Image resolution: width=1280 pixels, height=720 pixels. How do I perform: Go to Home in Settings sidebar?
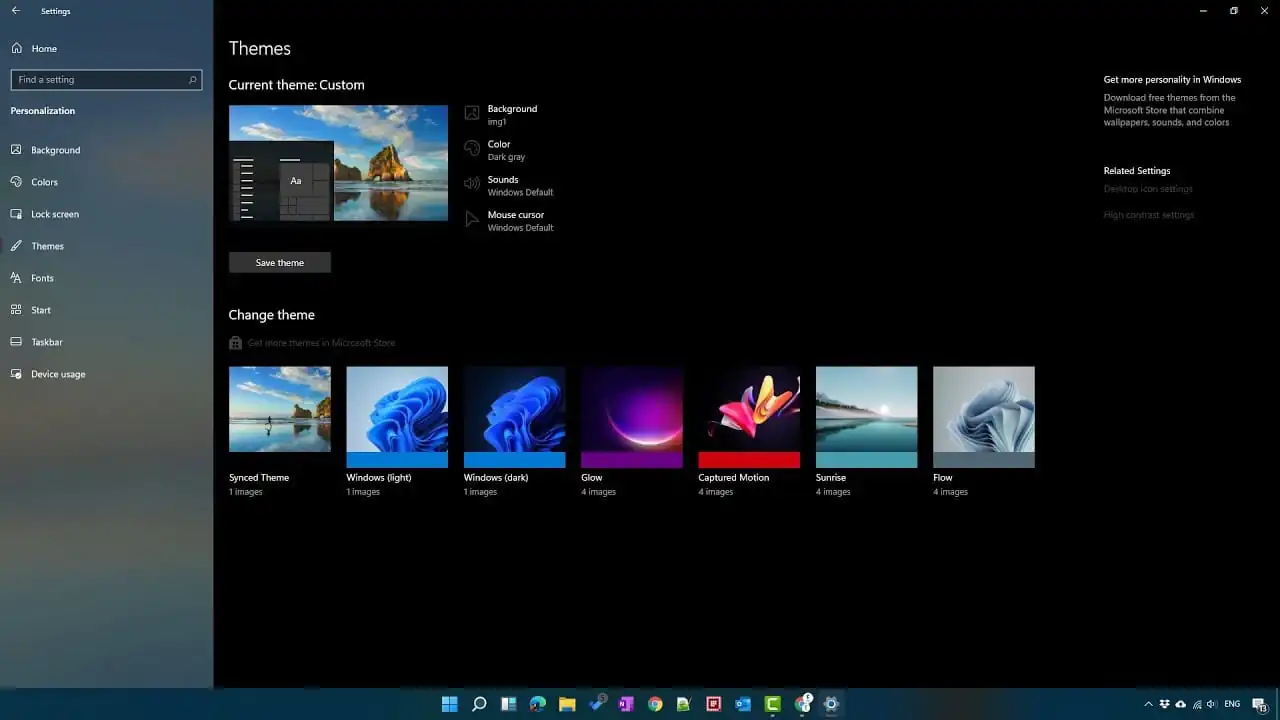pos(43,48)
